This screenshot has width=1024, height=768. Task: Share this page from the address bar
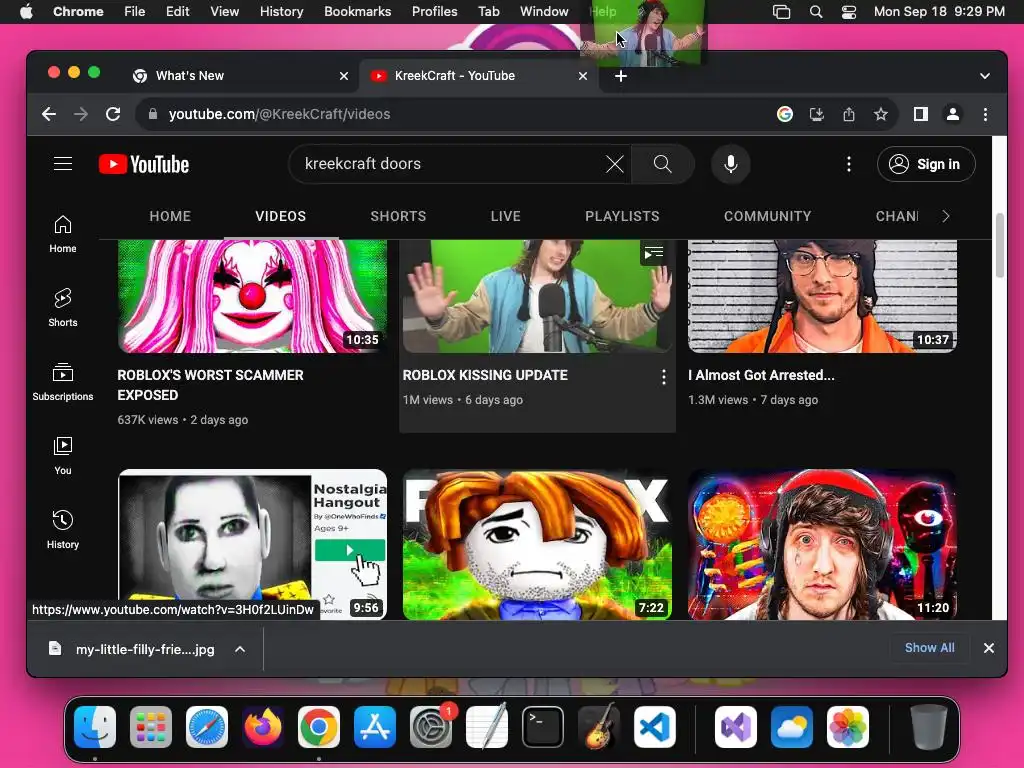[848, 114]
